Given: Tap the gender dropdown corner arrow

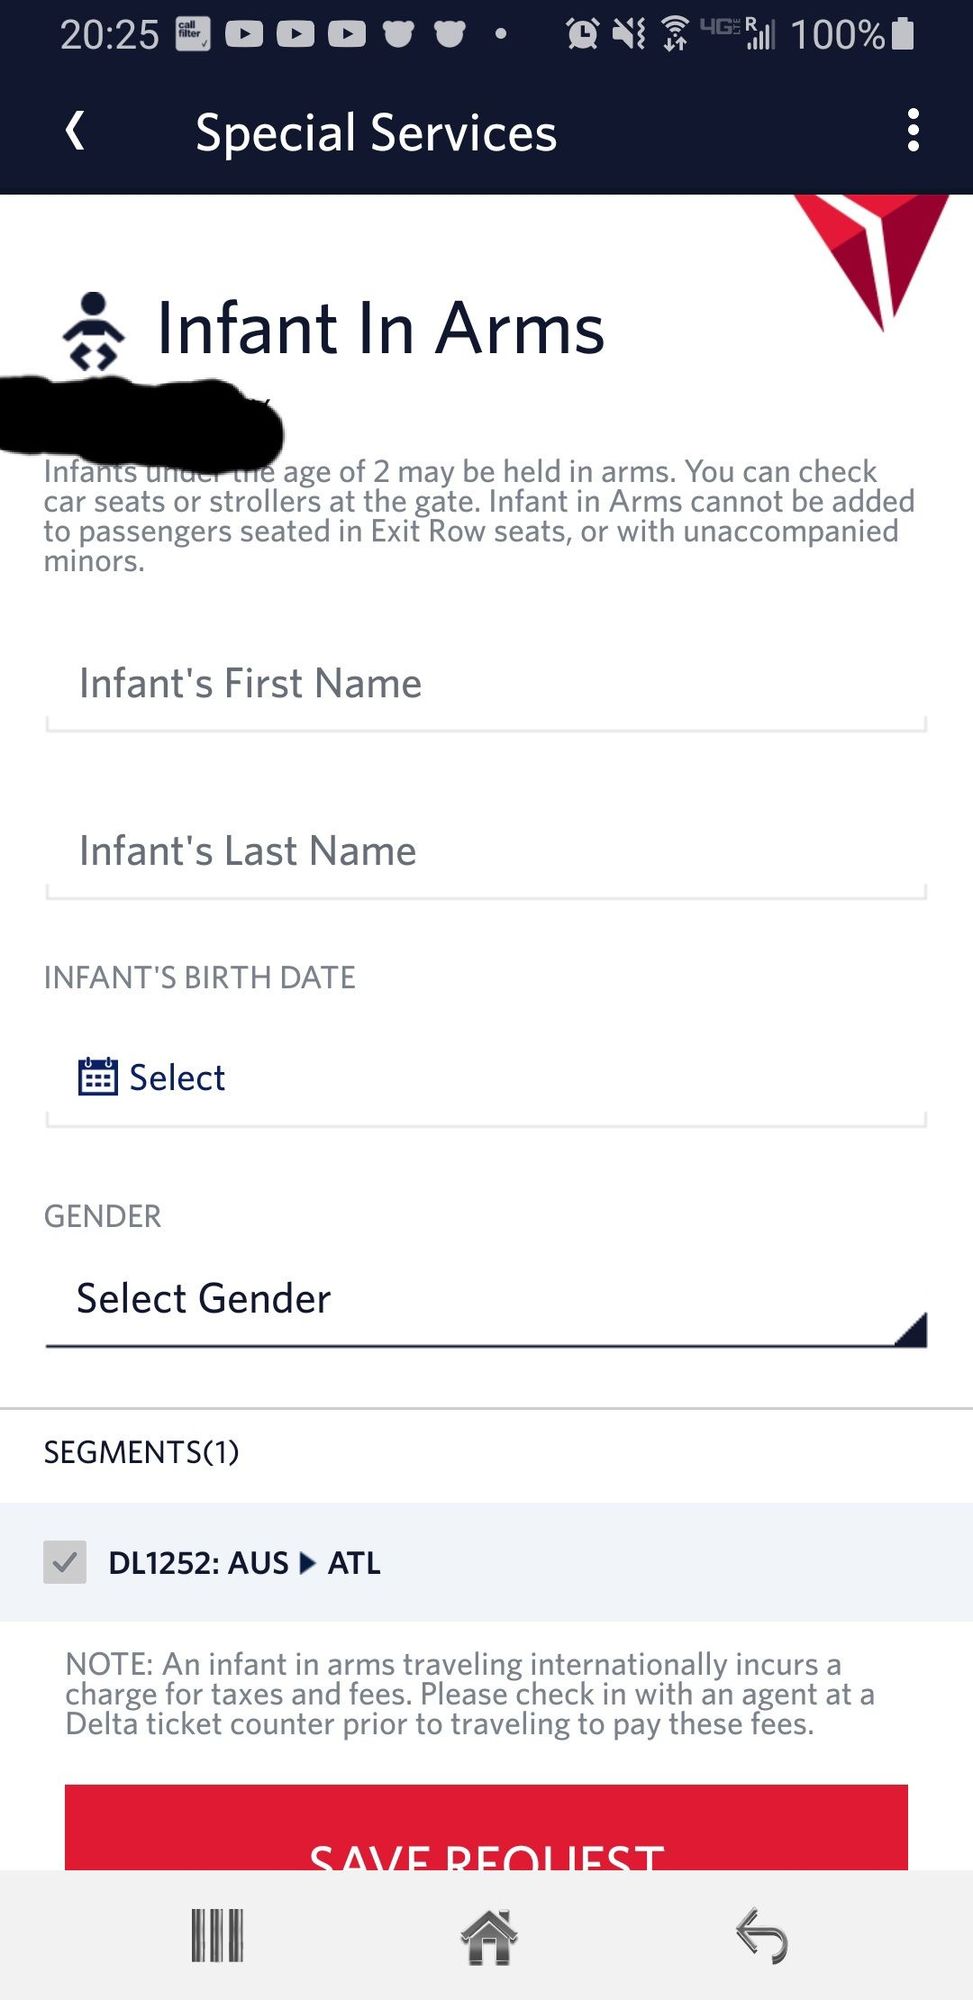Looking at the screenshot, I should 911,1329.
